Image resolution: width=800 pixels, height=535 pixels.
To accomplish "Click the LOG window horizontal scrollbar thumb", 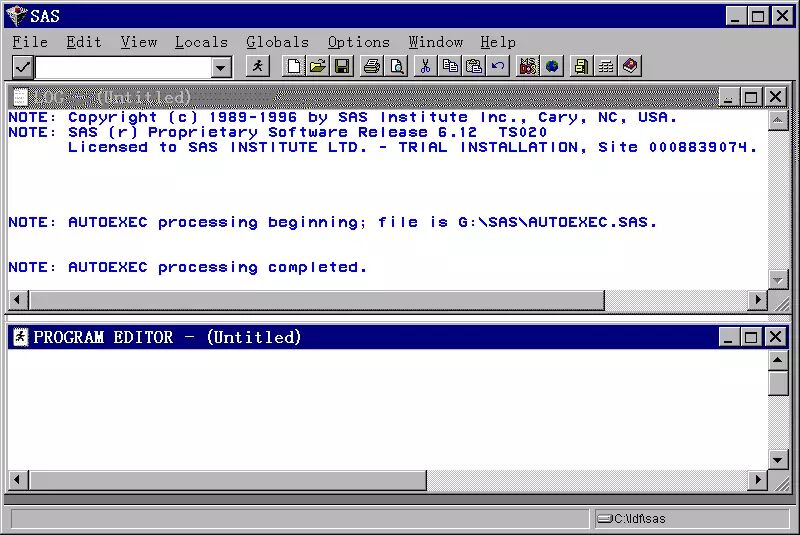I will [317, 300].
